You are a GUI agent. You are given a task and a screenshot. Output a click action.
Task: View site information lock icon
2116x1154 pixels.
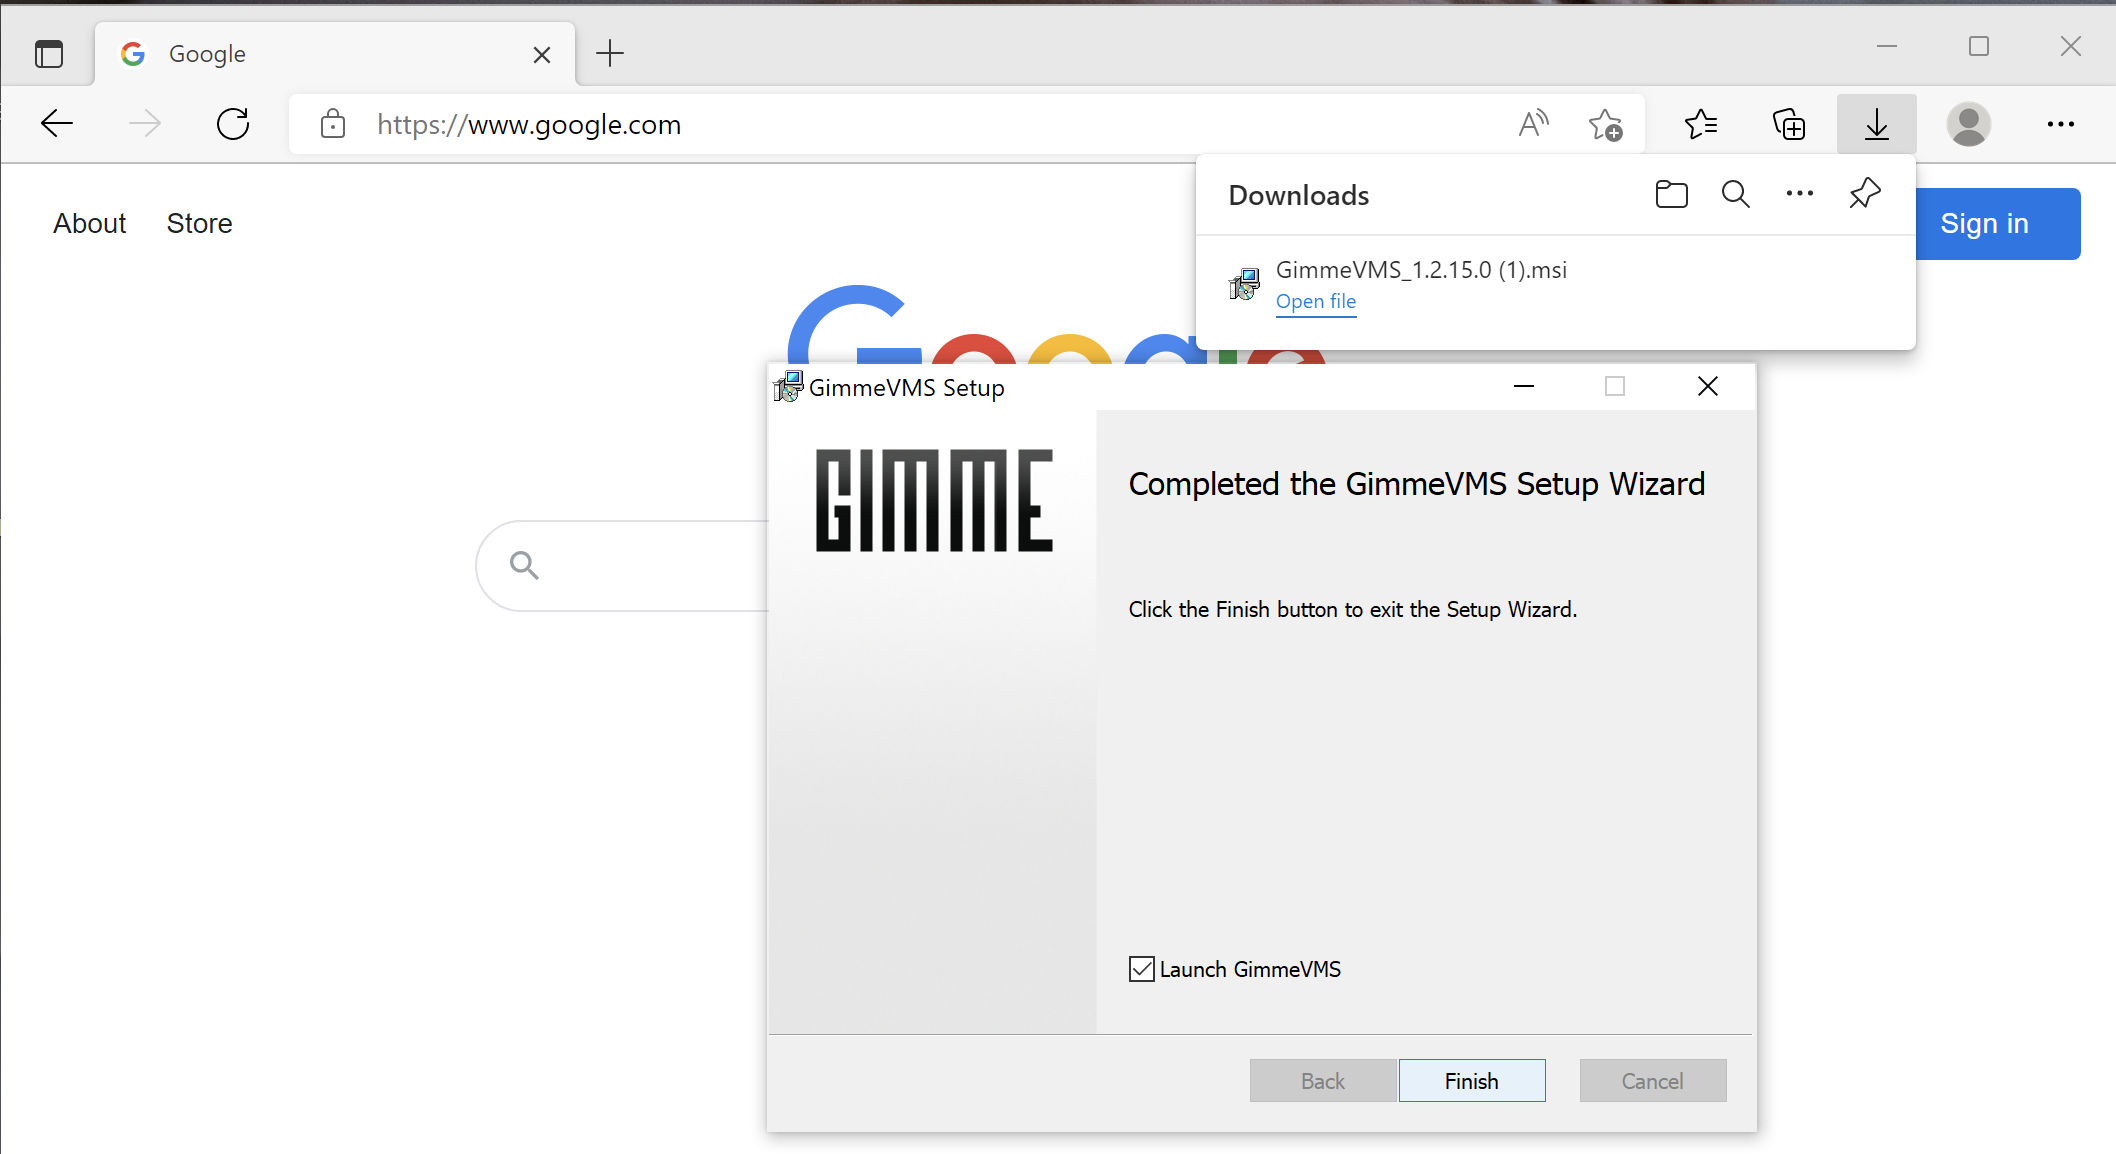[333, 124]
